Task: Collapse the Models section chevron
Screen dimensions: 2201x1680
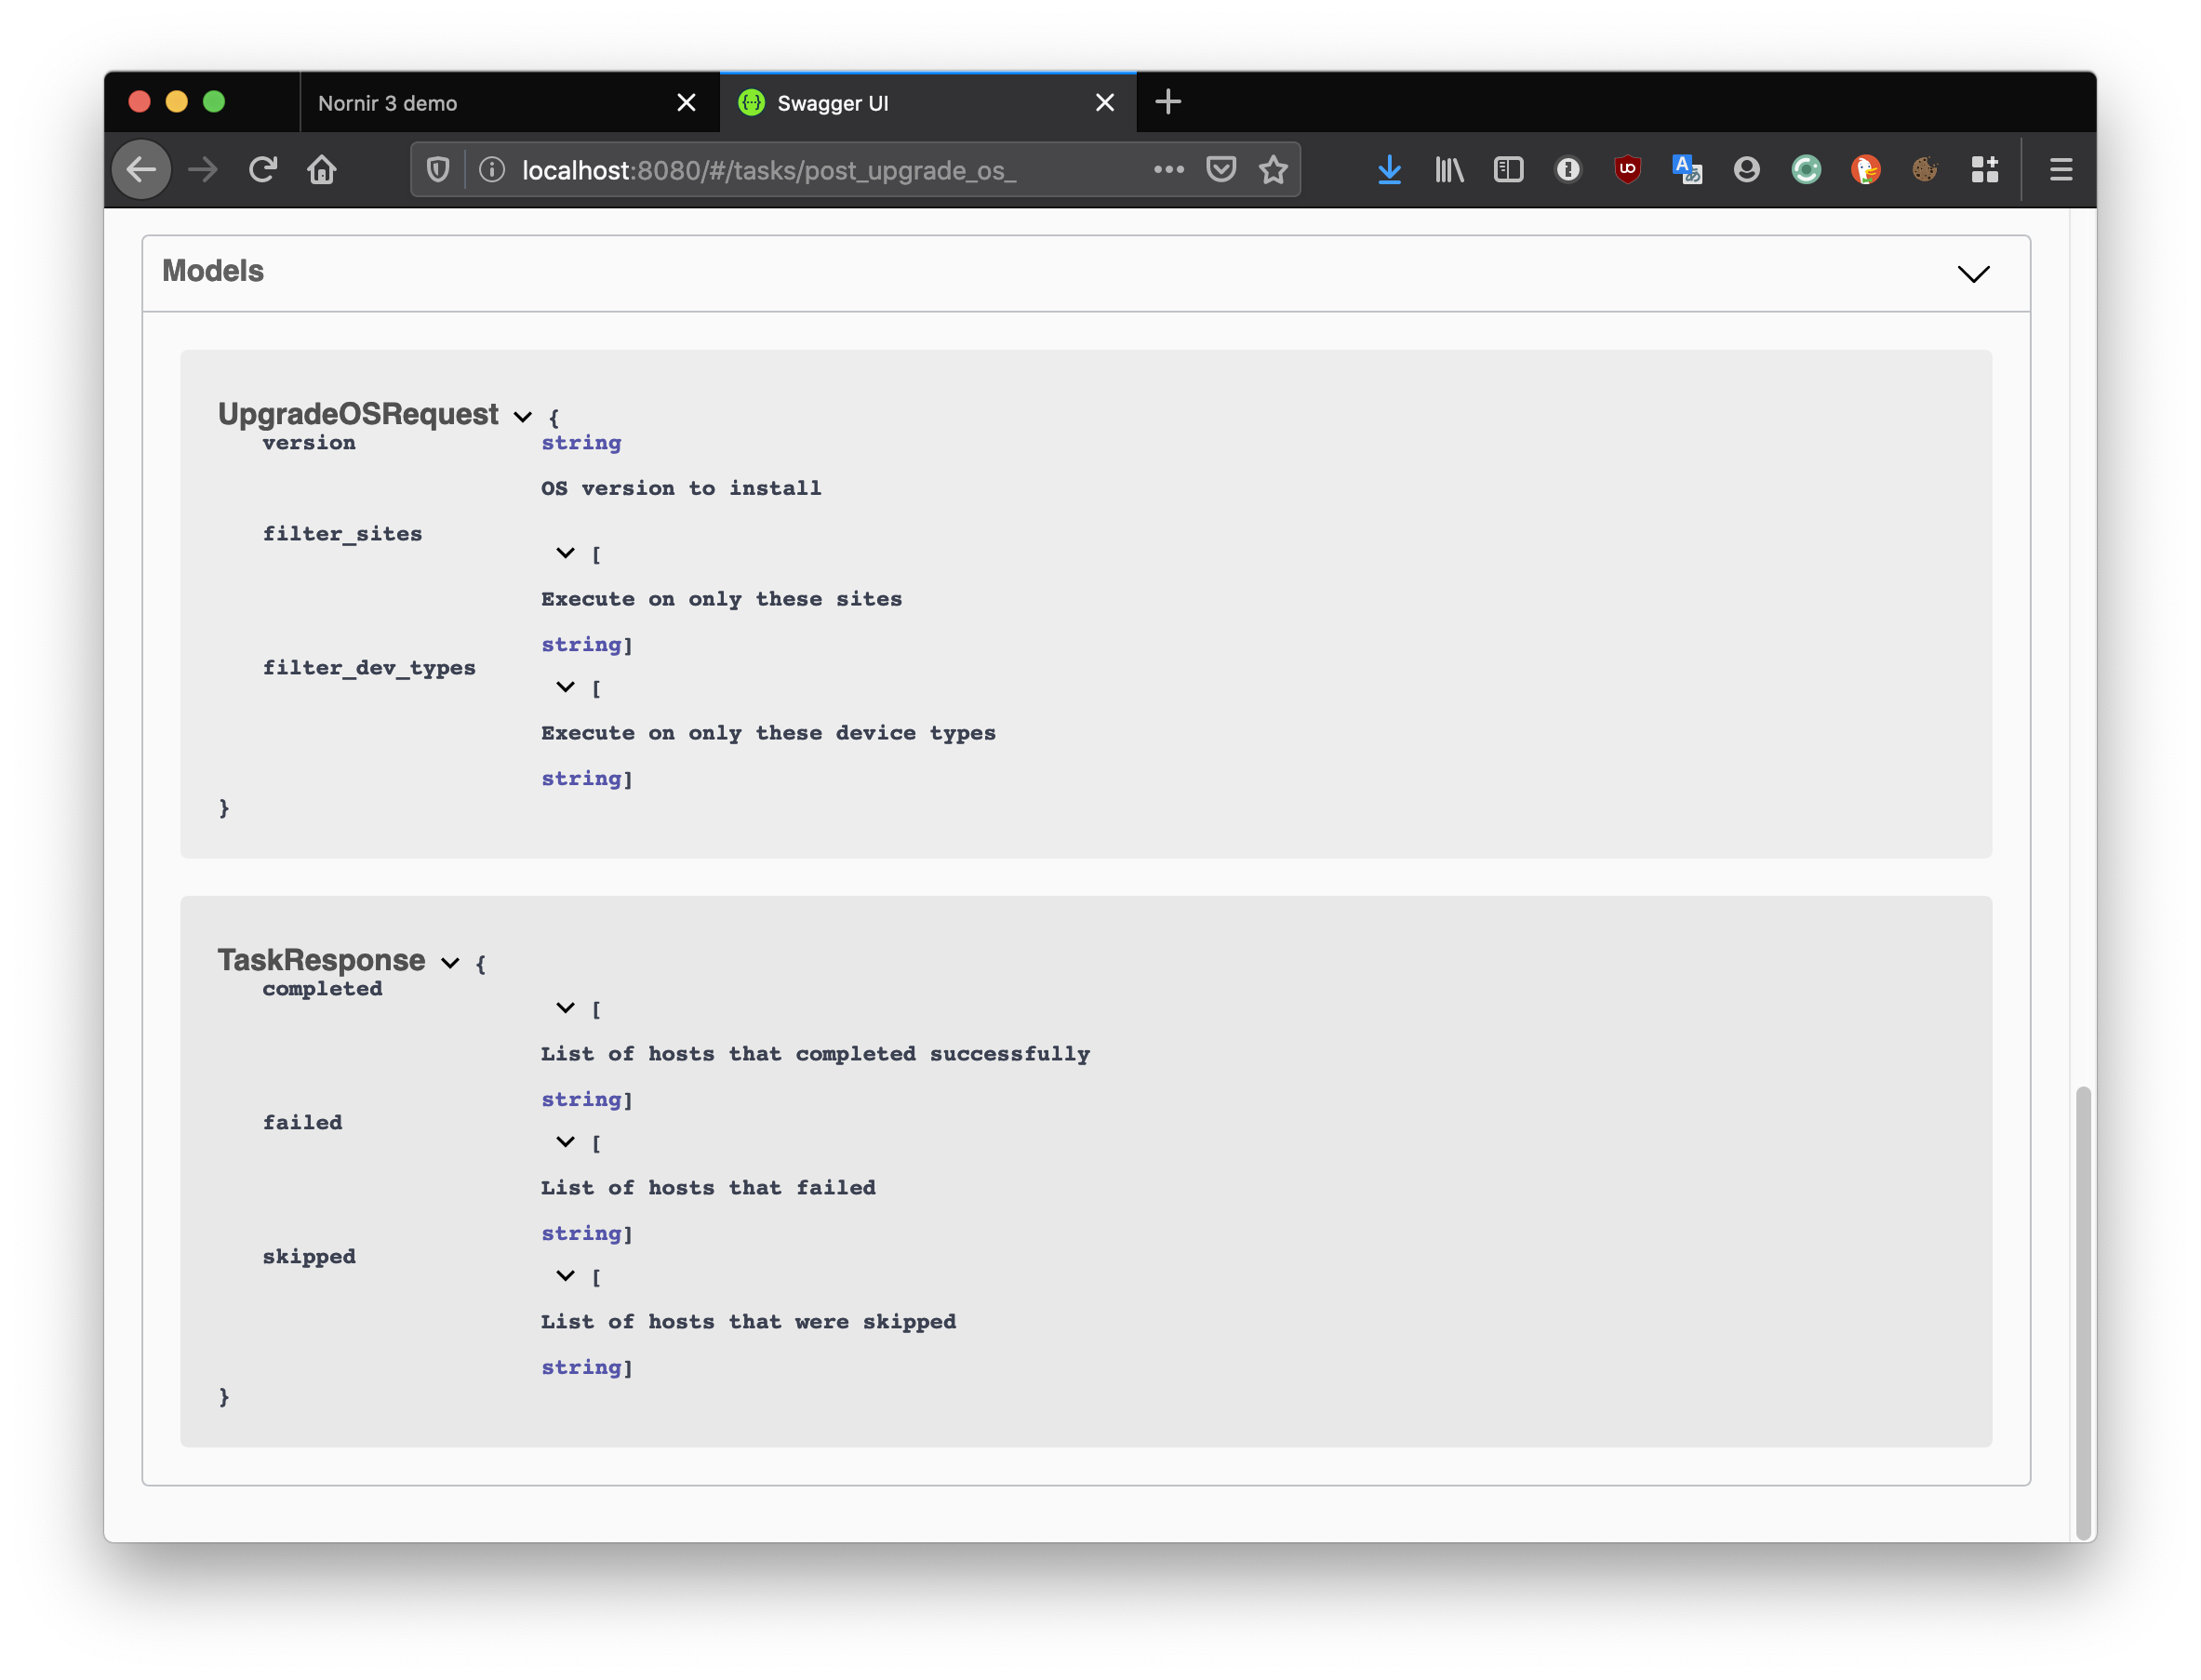Action: pyautogui.click(x=1973, y=274)
